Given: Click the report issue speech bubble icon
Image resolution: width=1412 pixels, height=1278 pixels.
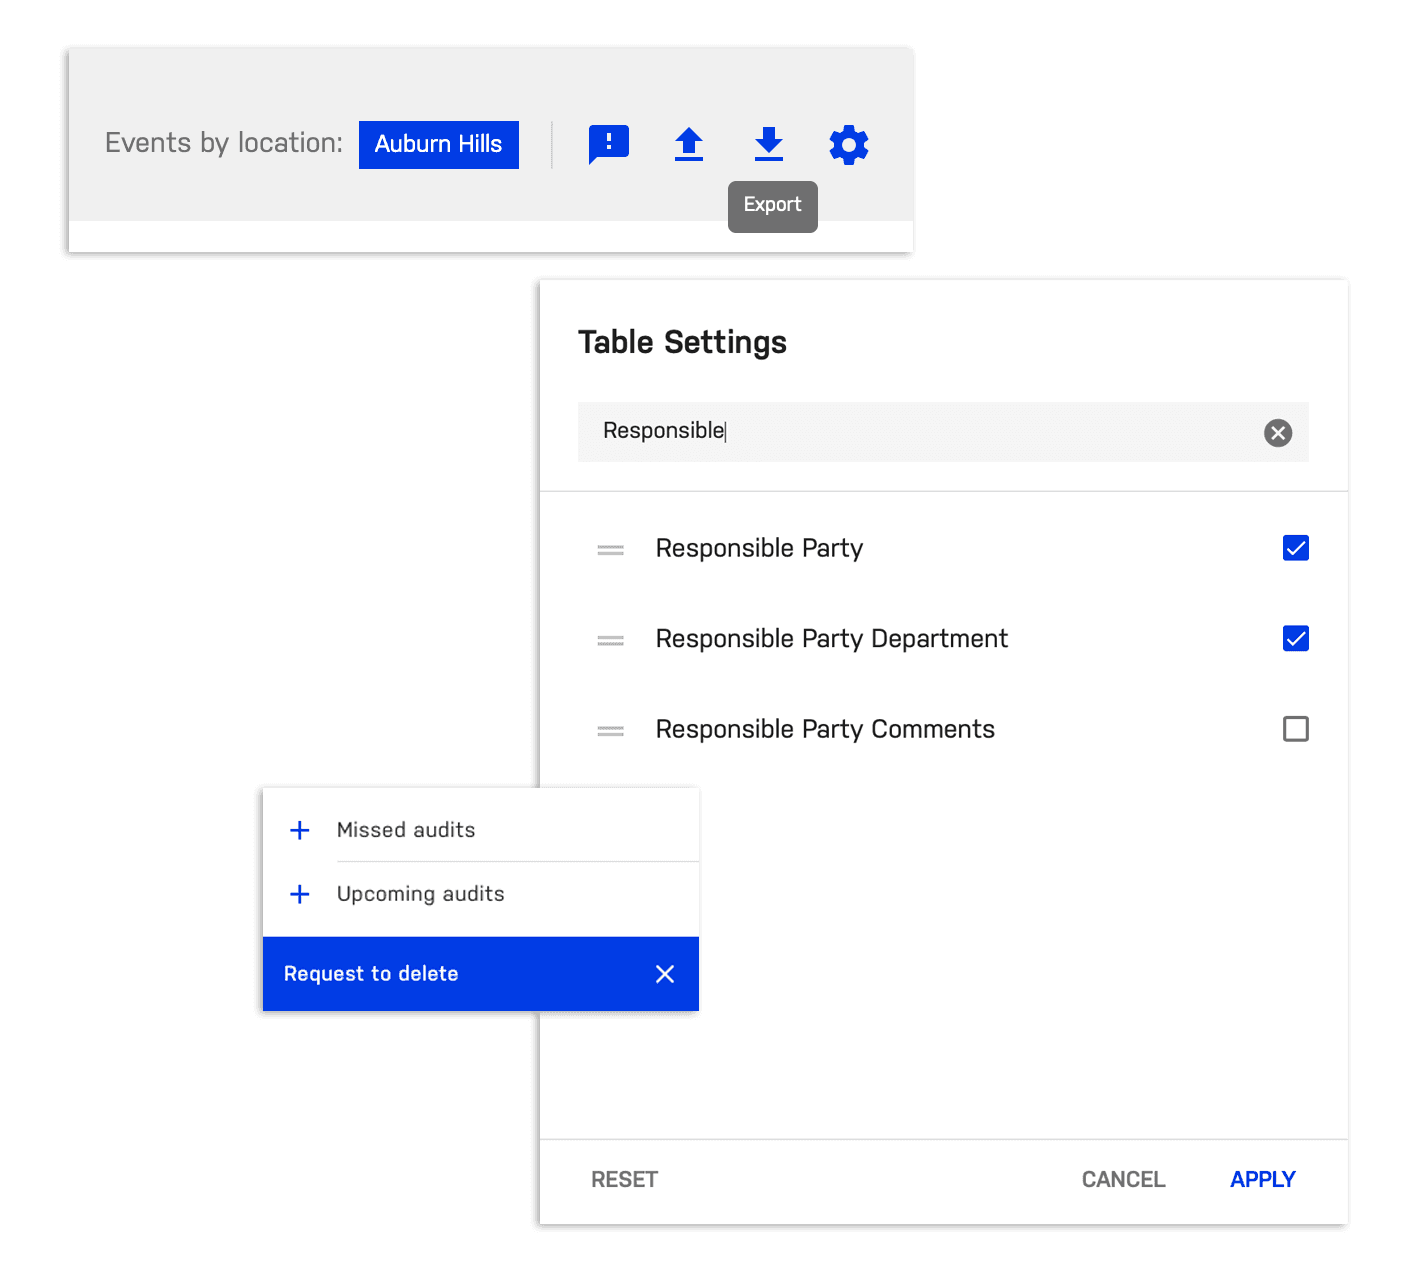Looking at the screenshot, I should click(x=608, y=144).
